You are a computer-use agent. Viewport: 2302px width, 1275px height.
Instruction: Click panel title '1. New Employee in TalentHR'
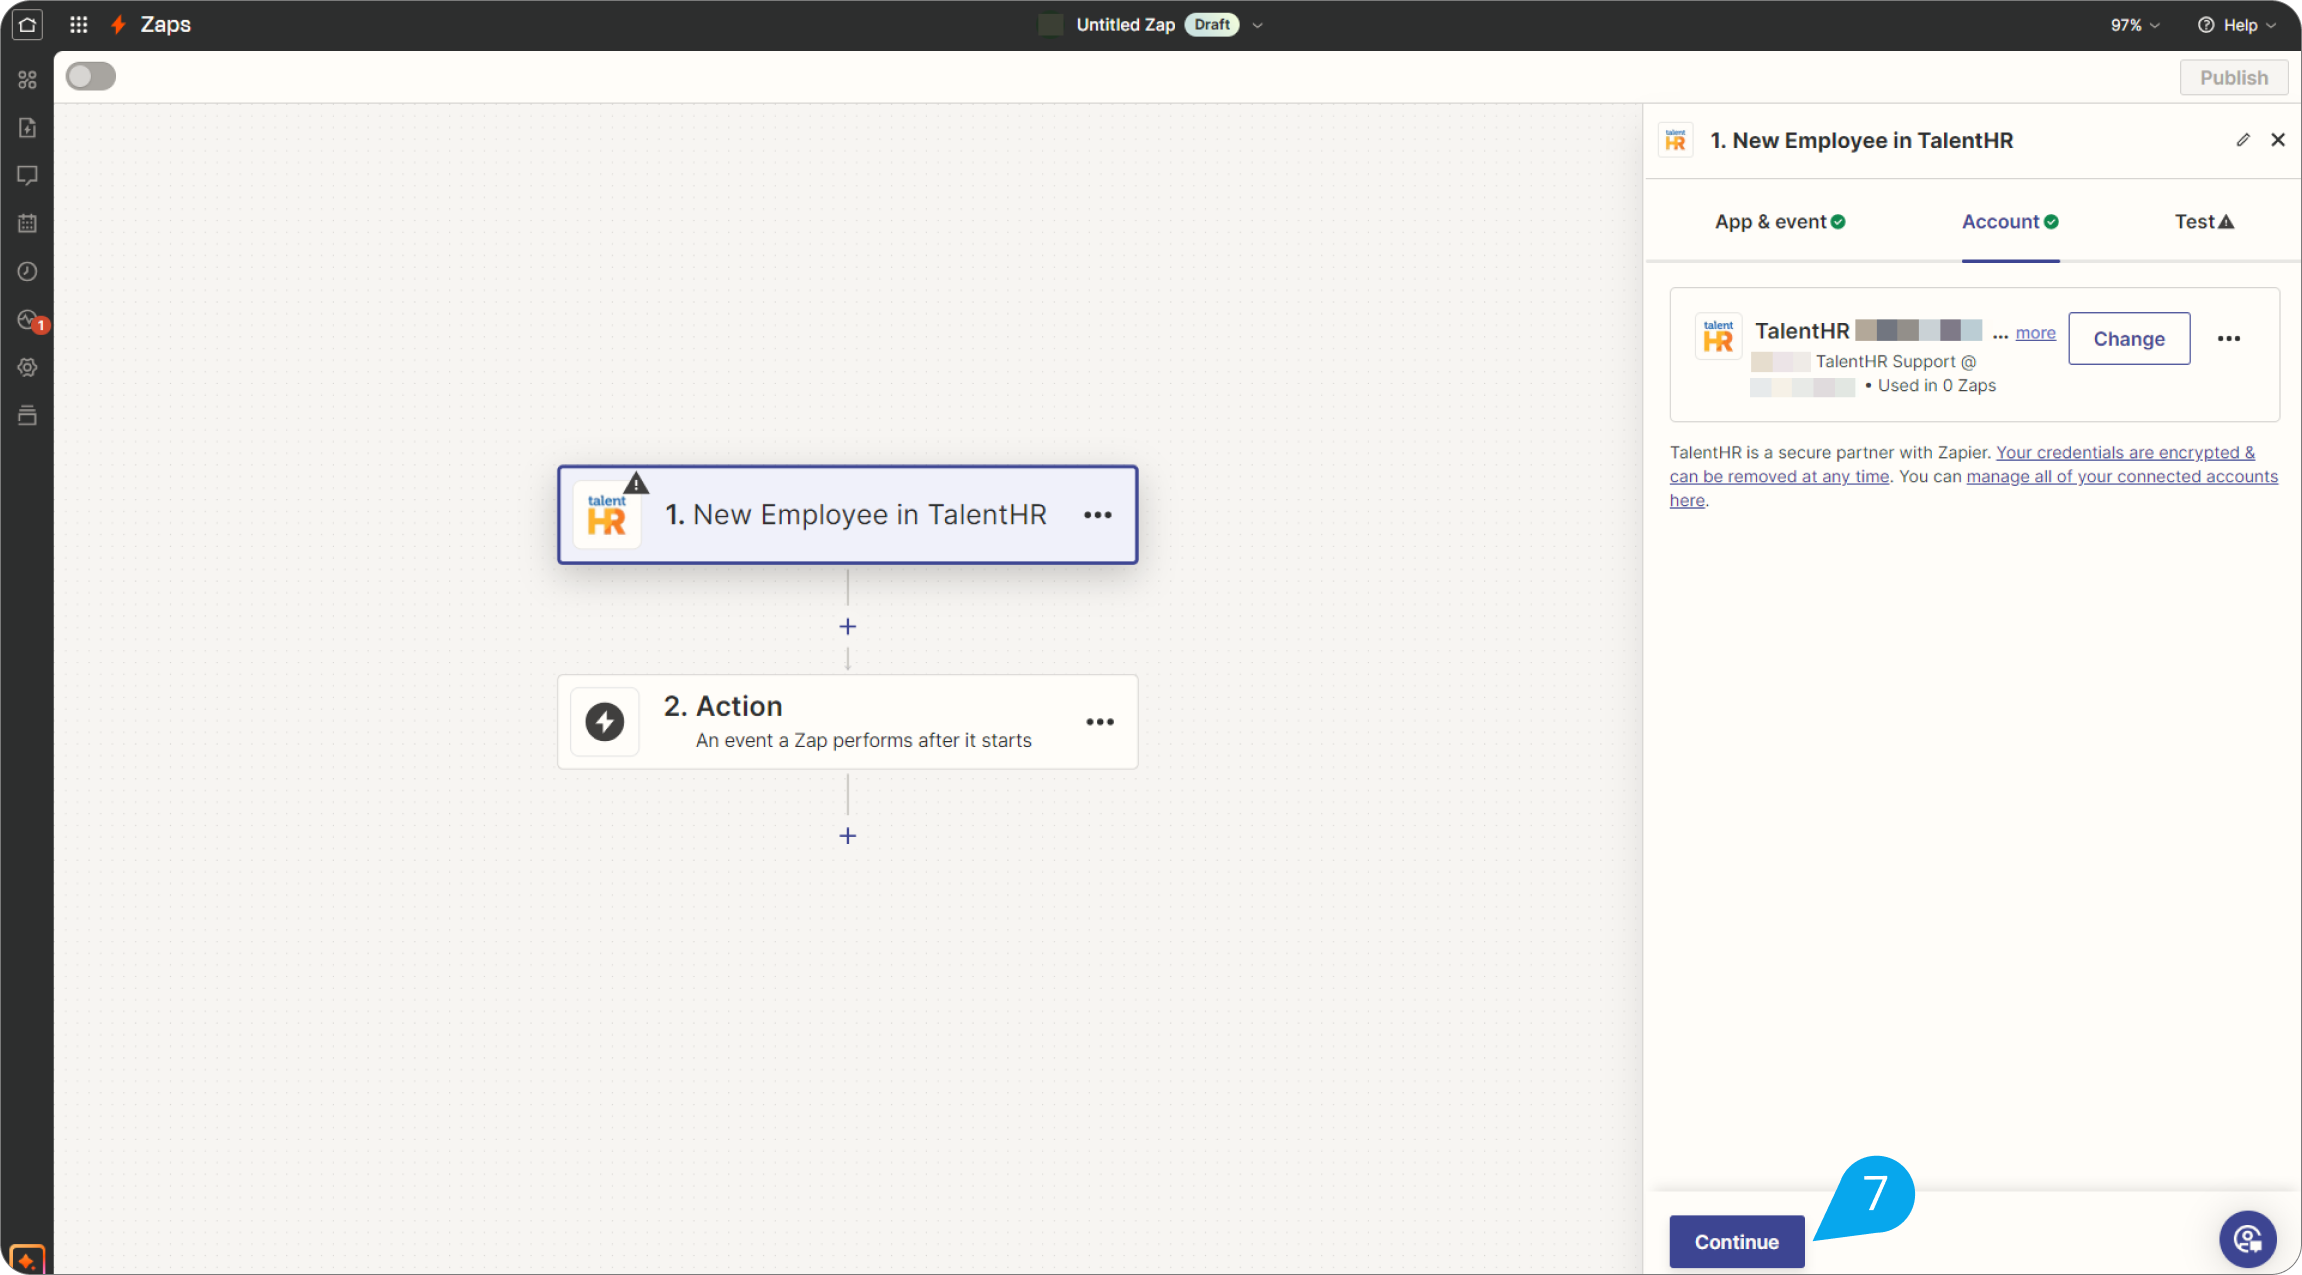(1862, 141)
